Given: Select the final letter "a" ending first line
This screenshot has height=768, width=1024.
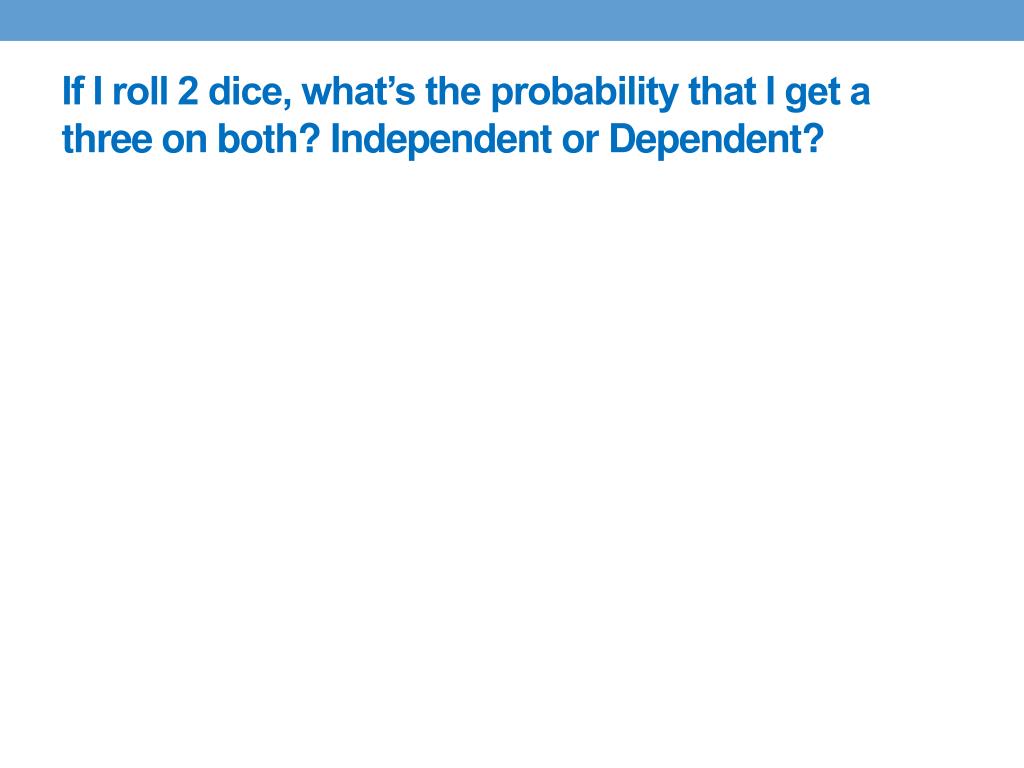Looking at the screenshot, I should click(x=859, y=94).
